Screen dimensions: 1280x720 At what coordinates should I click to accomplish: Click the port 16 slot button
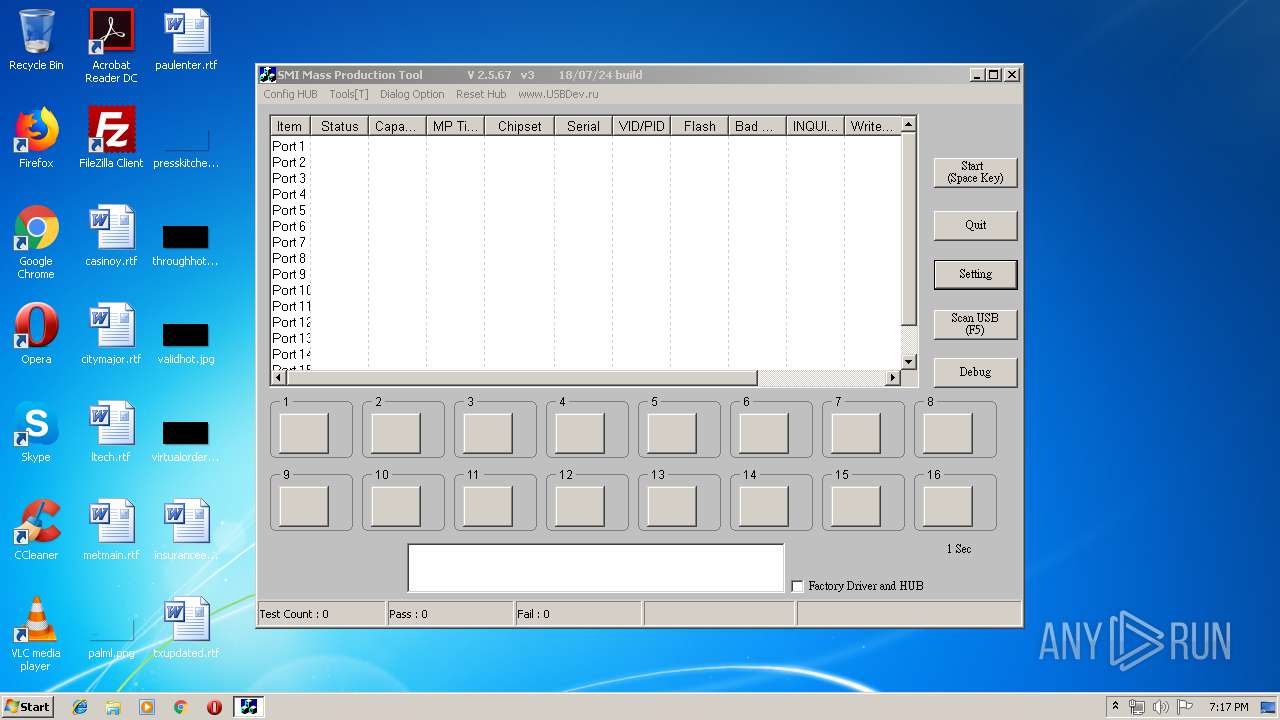coord(948,506)
